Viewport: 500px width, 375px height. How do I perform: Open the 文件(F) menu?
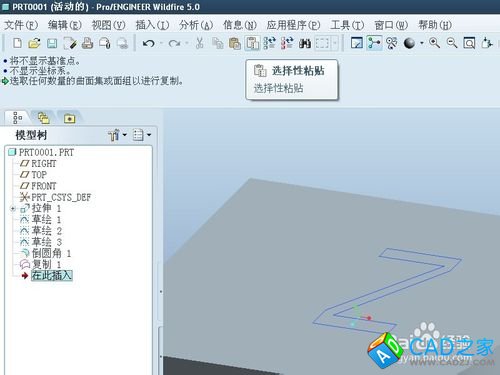(21, 25)
